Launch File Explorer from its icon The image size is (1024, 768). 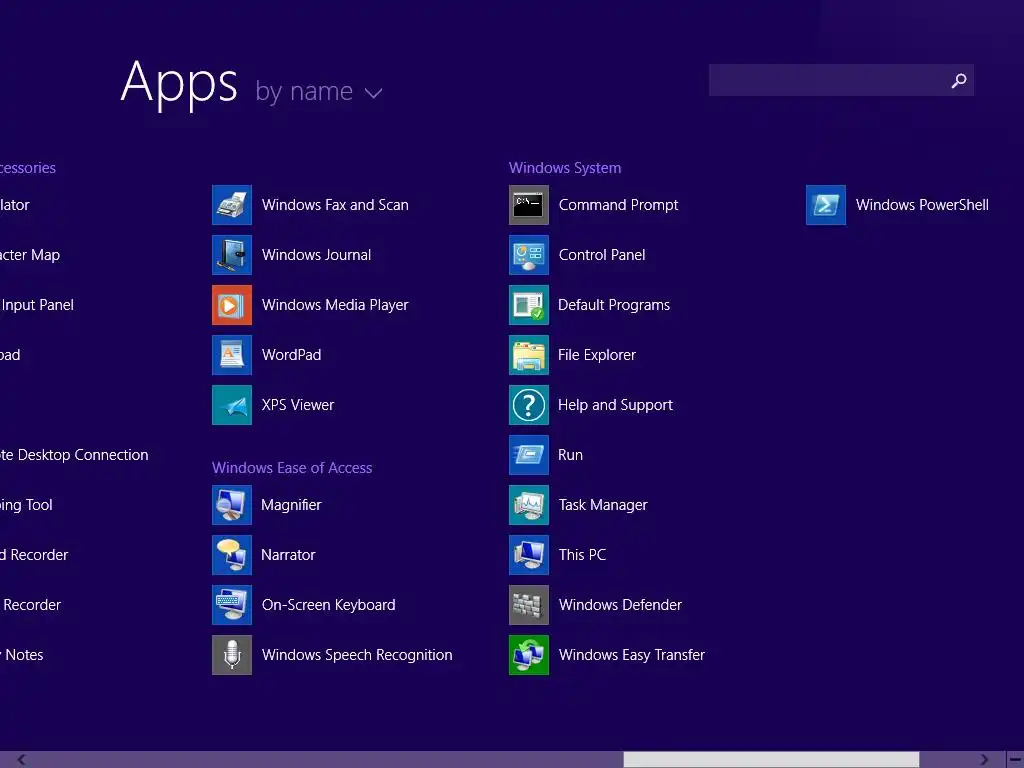point(529,355)
